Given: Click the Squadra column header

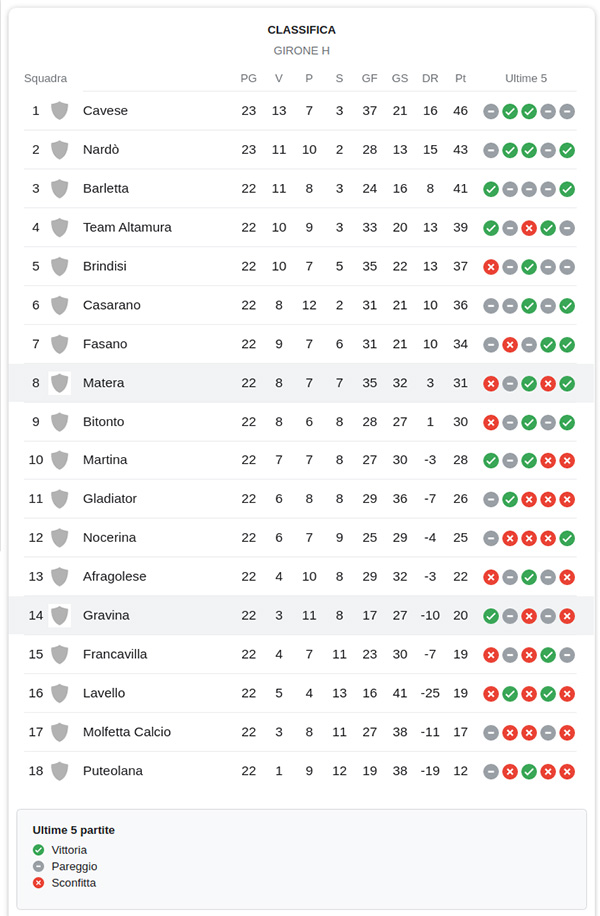Looking at the screenshot, I should (x=46, y=78).
